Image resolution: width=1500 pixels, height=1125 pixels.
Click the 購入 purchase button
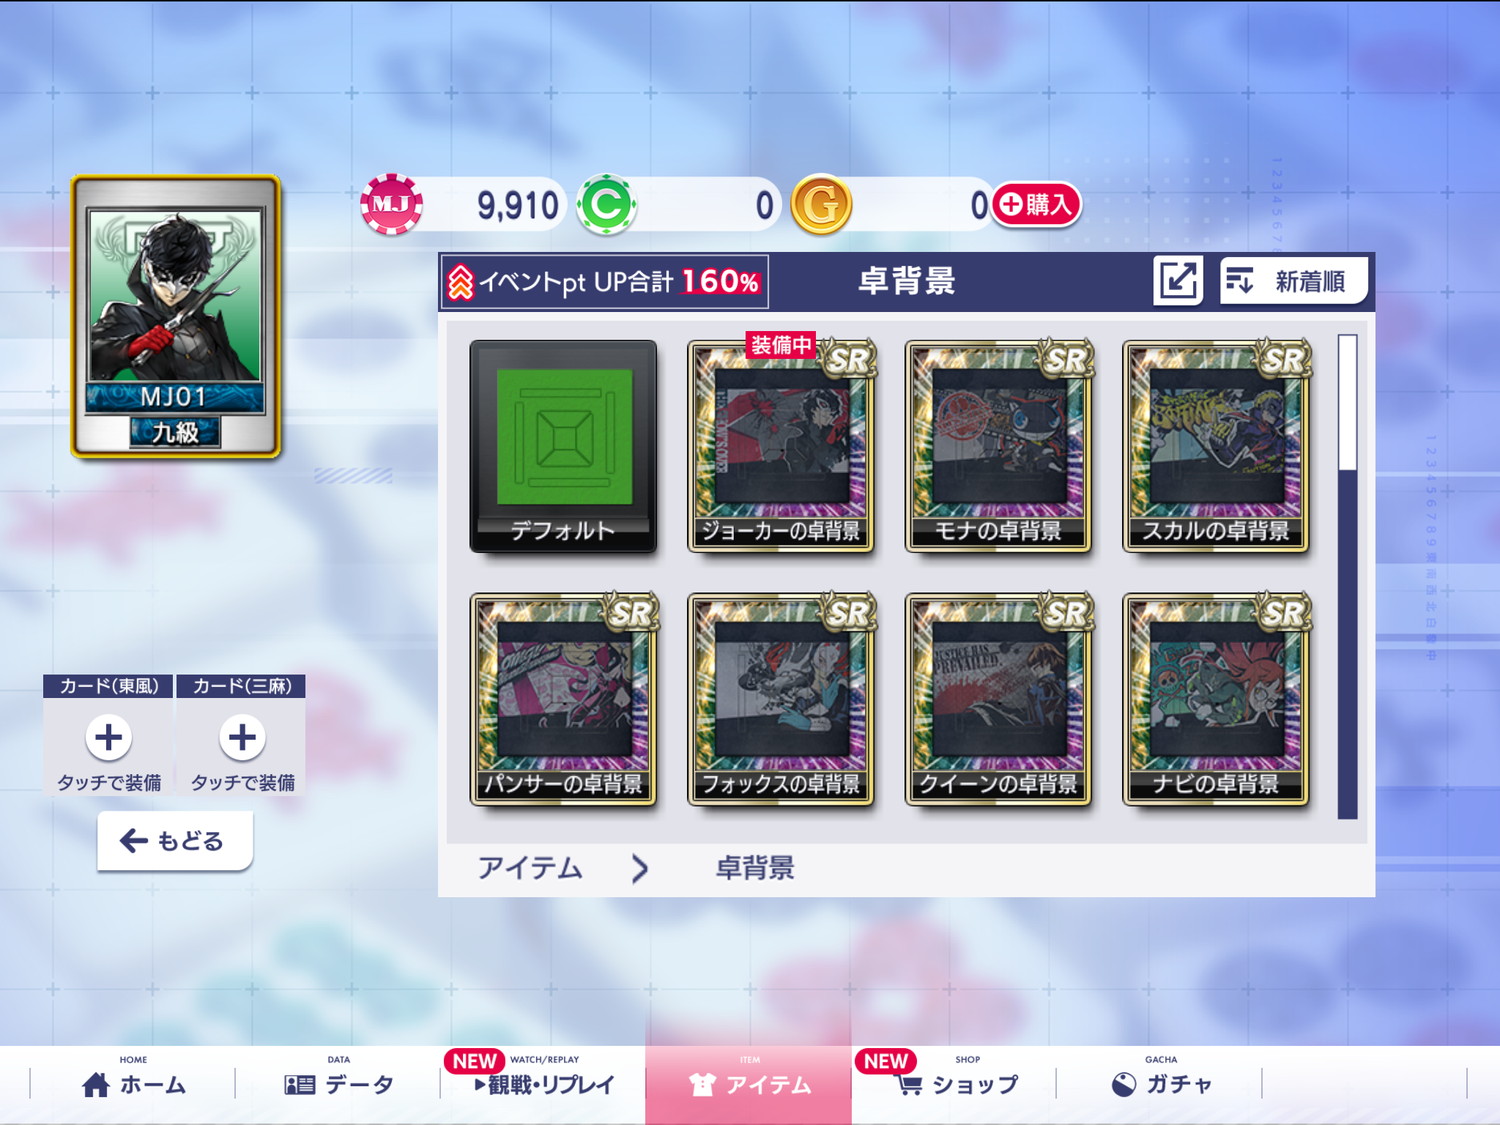pos(1037,205)
